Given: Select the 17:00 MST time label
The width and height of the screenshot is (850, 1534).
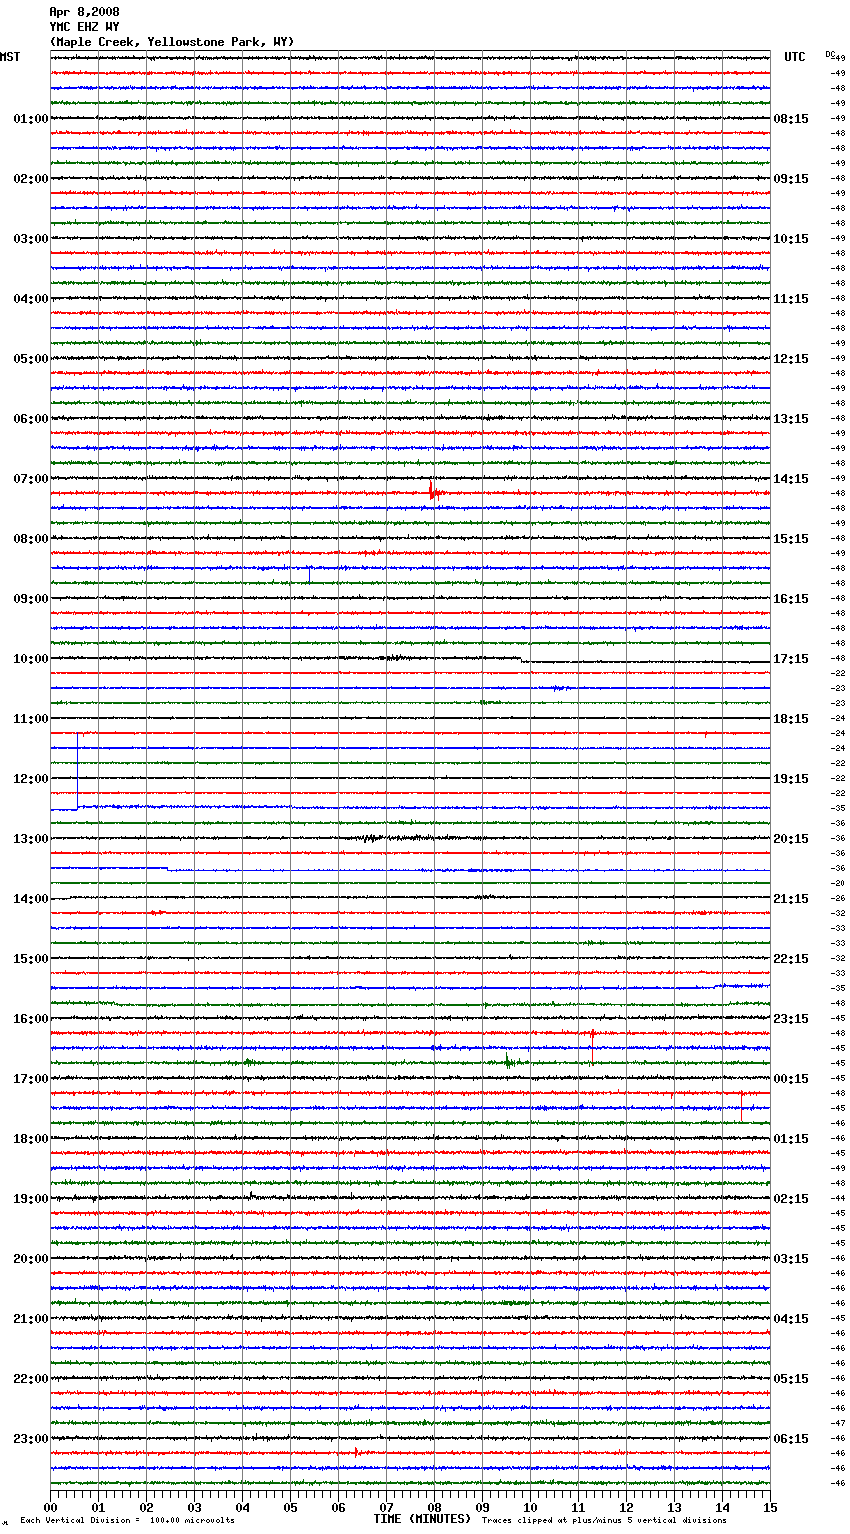Looking at the screenshot, I should click(x=31, y=1079).
